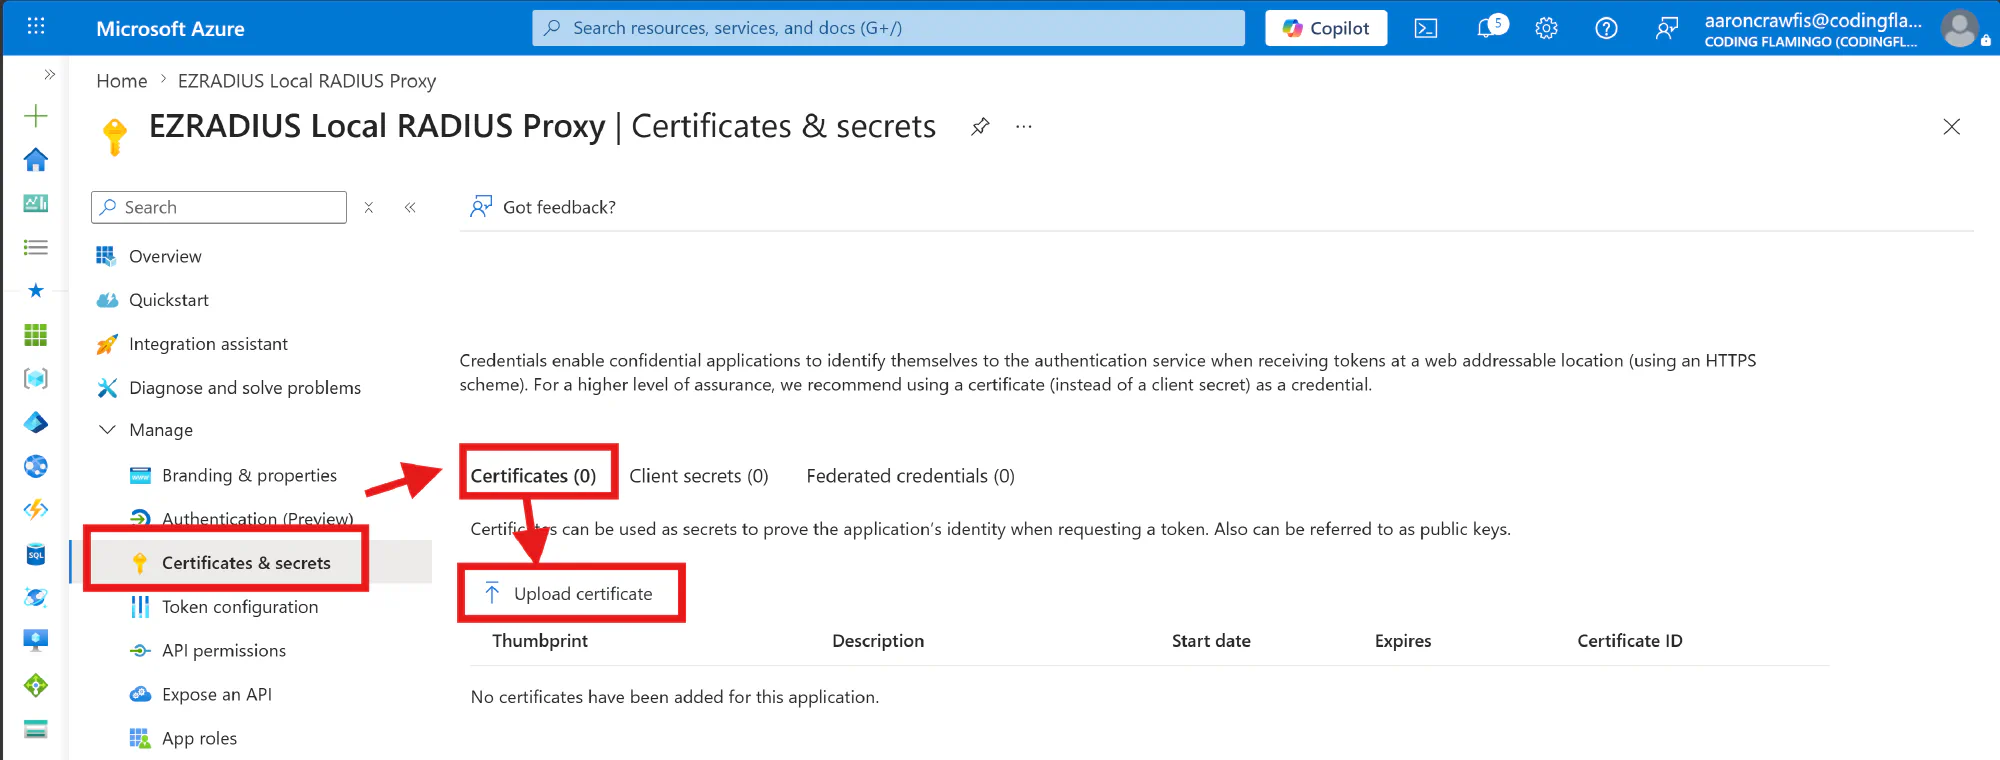Click the Favorites star icon
Image resolution: width=2000 pixels, height=760 pixels.
36,291
